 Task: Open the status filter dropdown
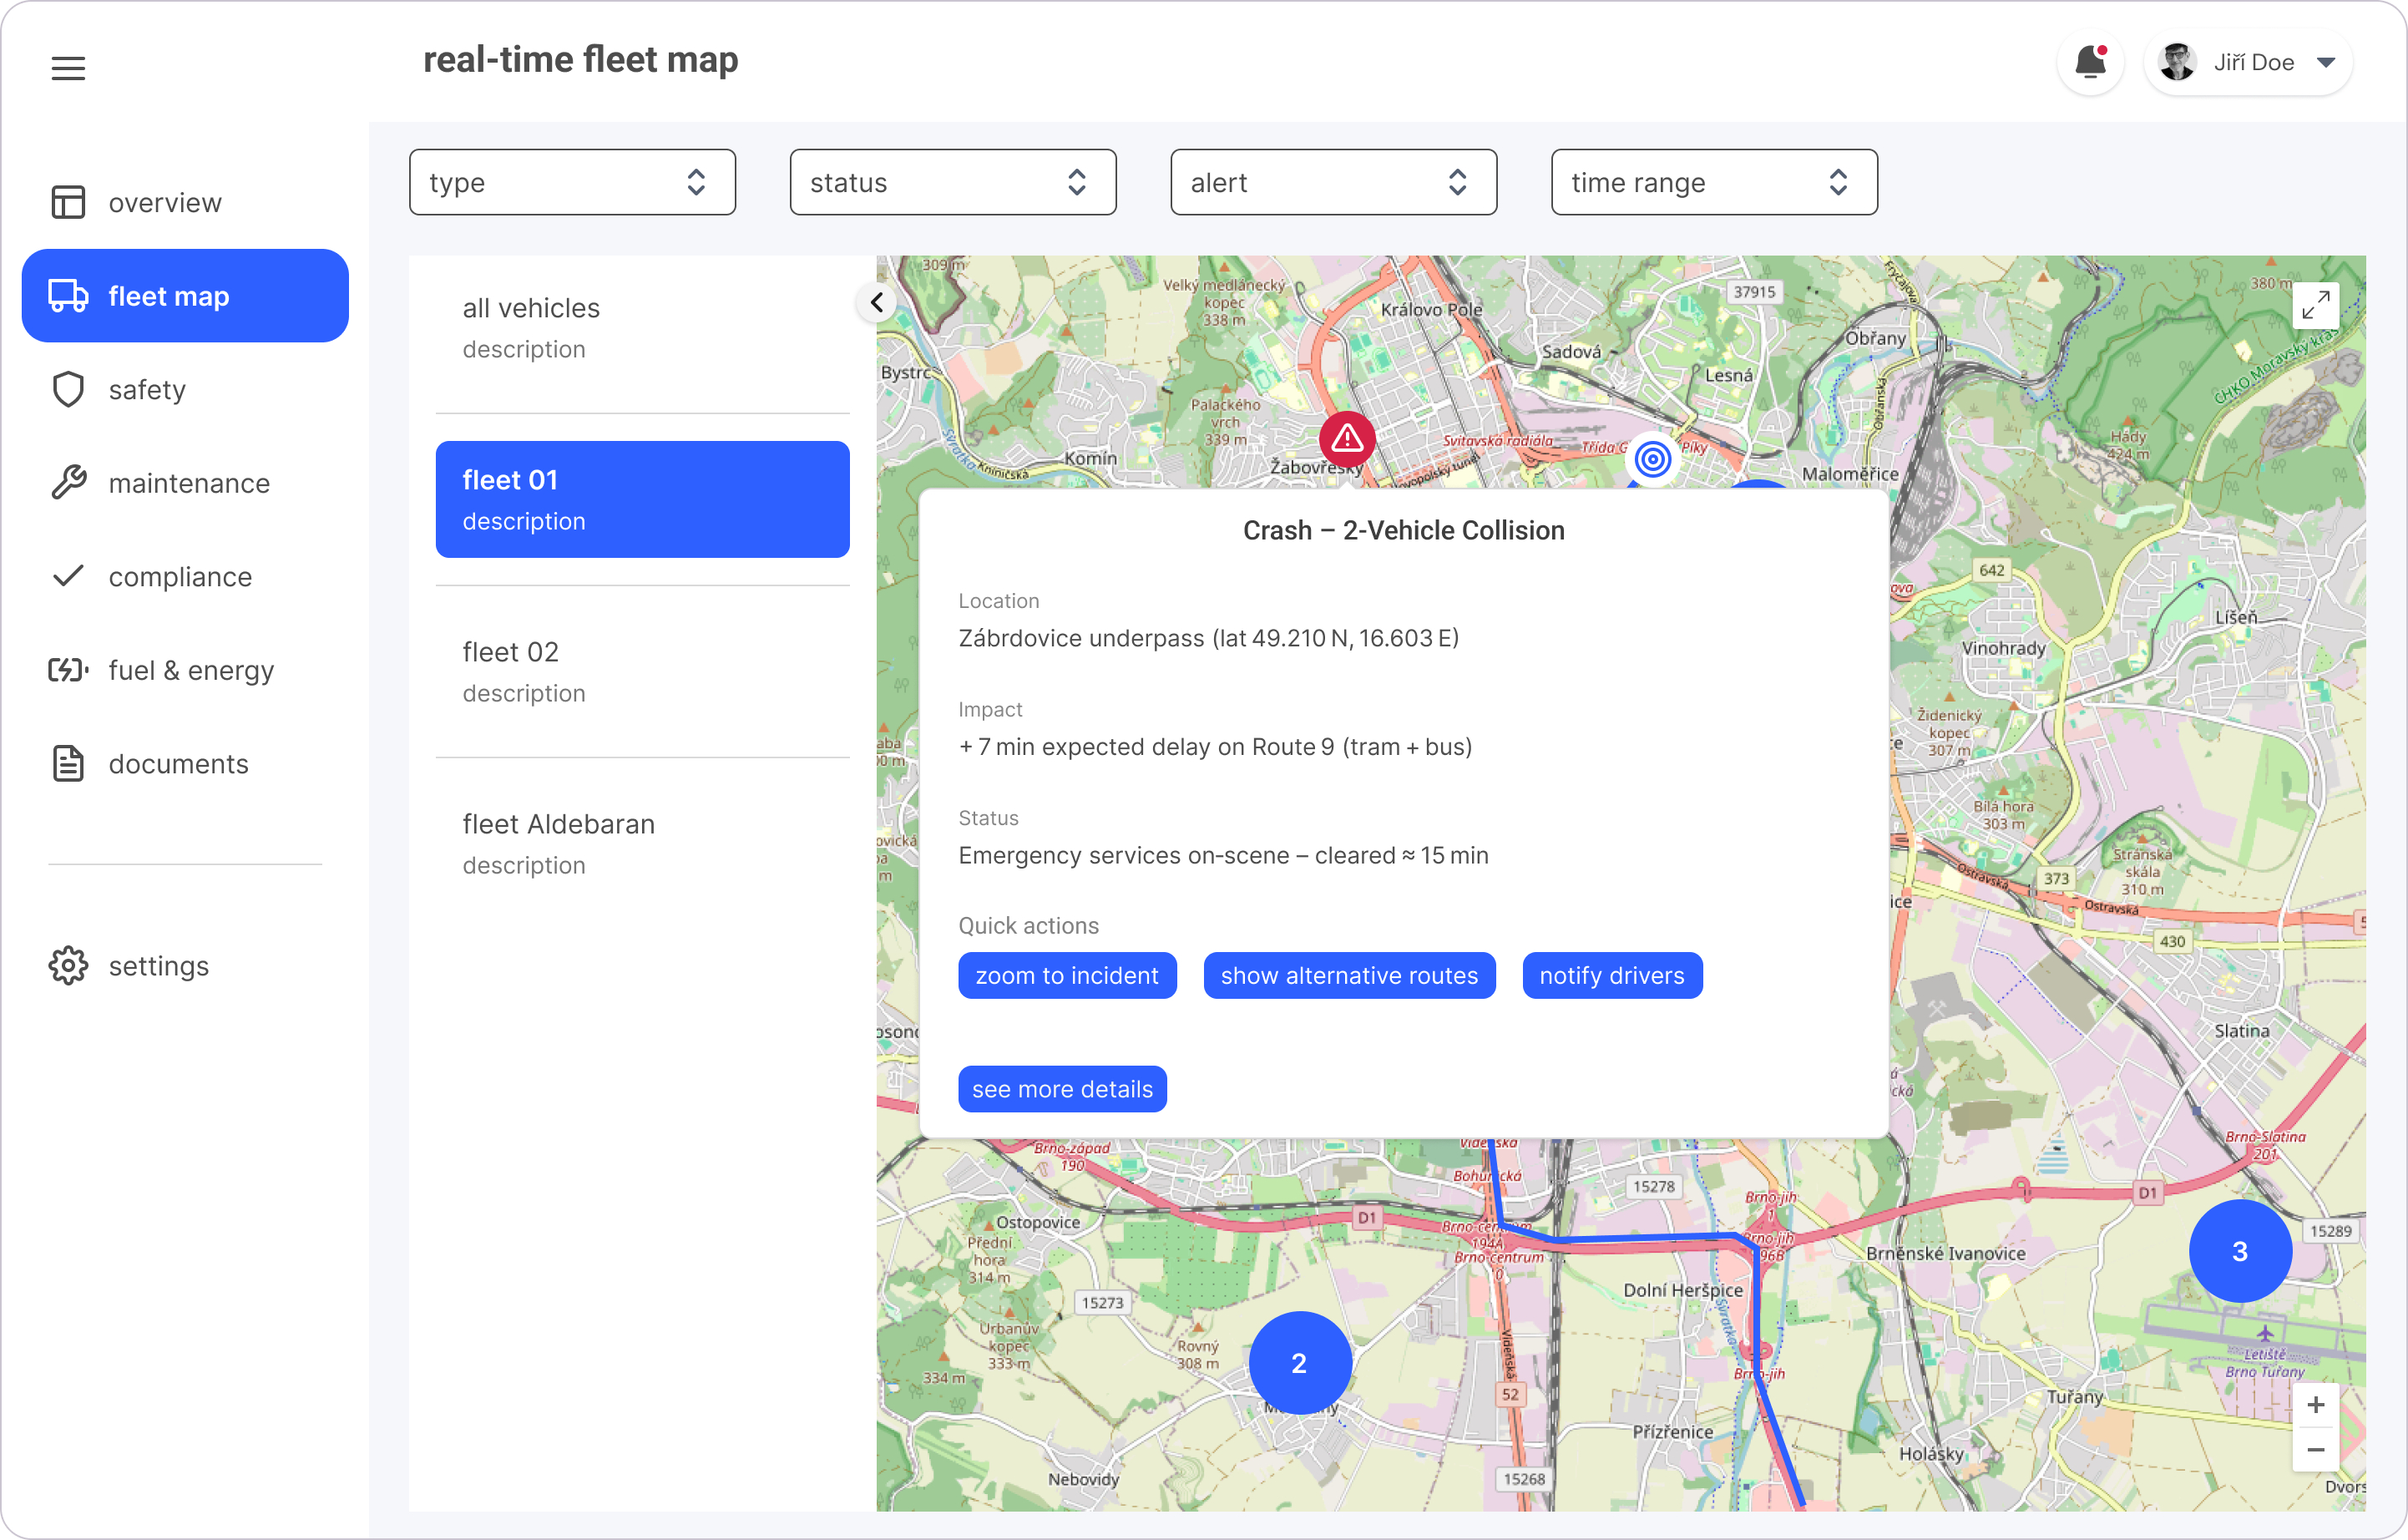952,182
